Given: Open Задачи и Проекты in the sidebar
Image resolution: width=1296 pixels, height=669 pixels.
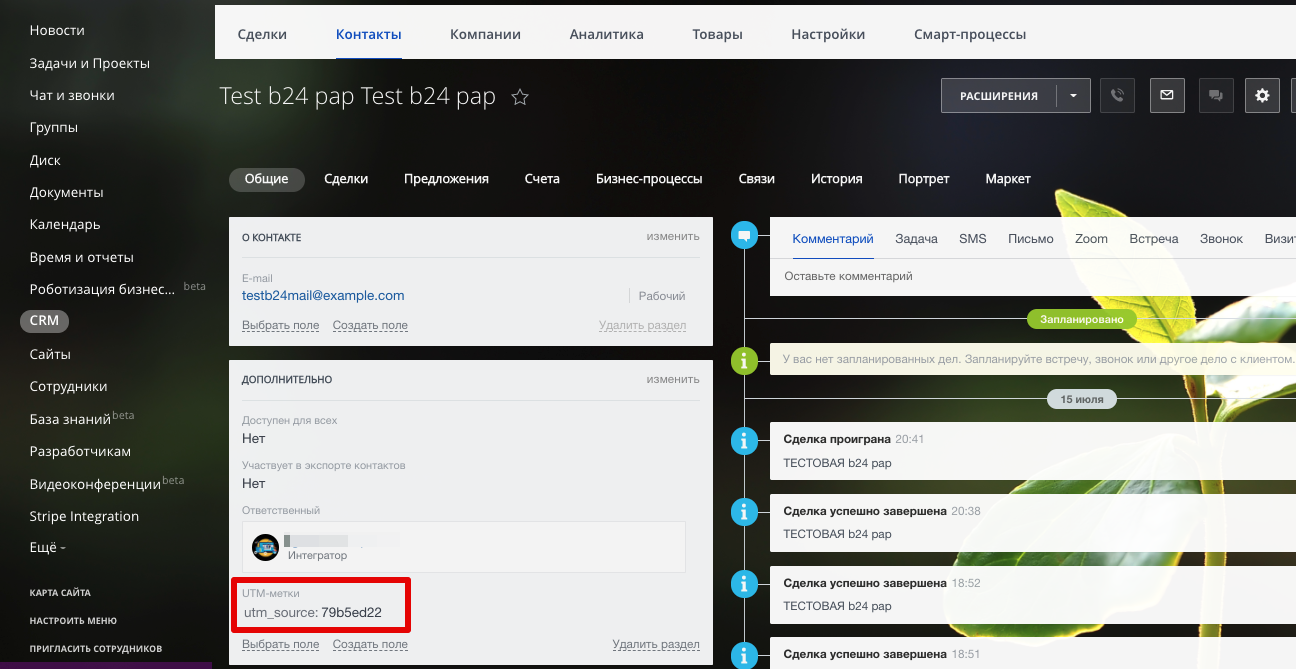Looking at the screenshot, I should click(x=90, y=63).
